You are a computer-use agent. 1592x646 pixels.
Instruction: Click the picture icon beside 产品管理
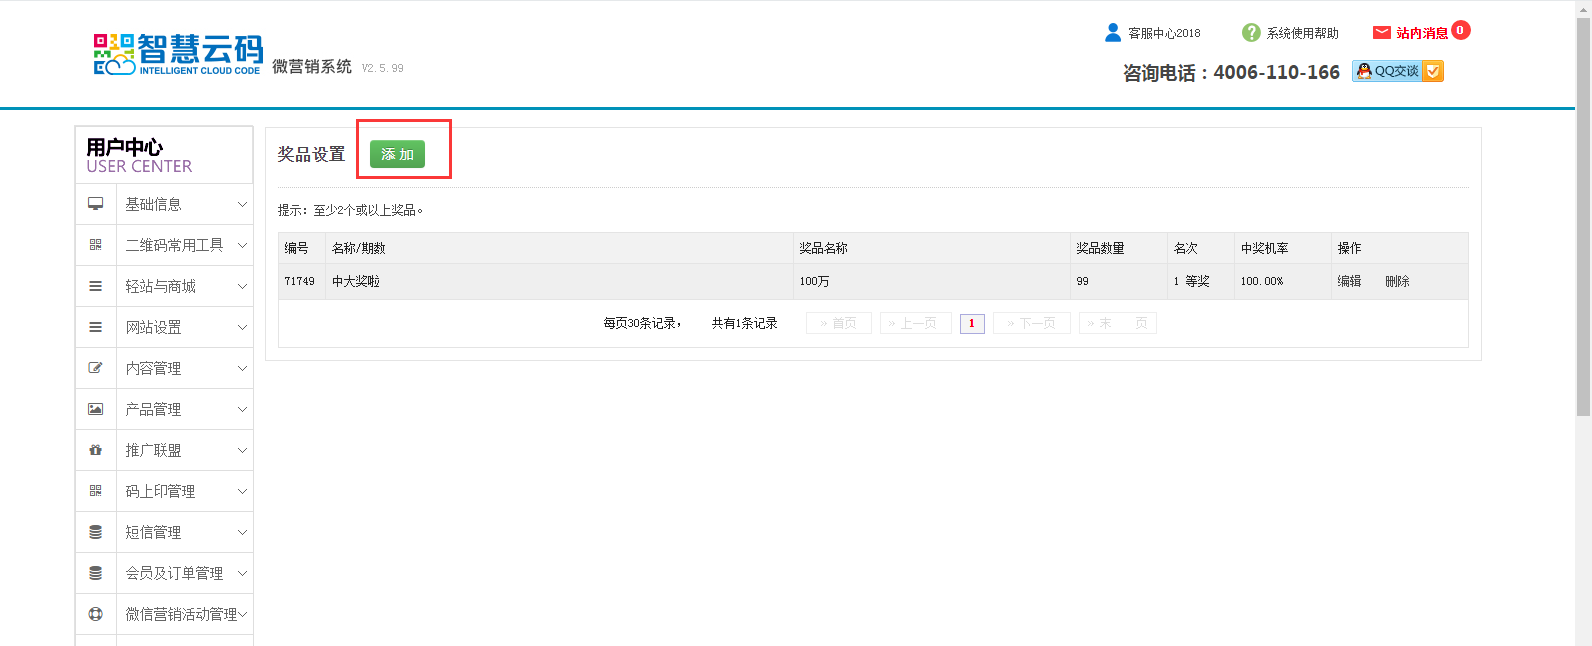[x=95, y=409]
